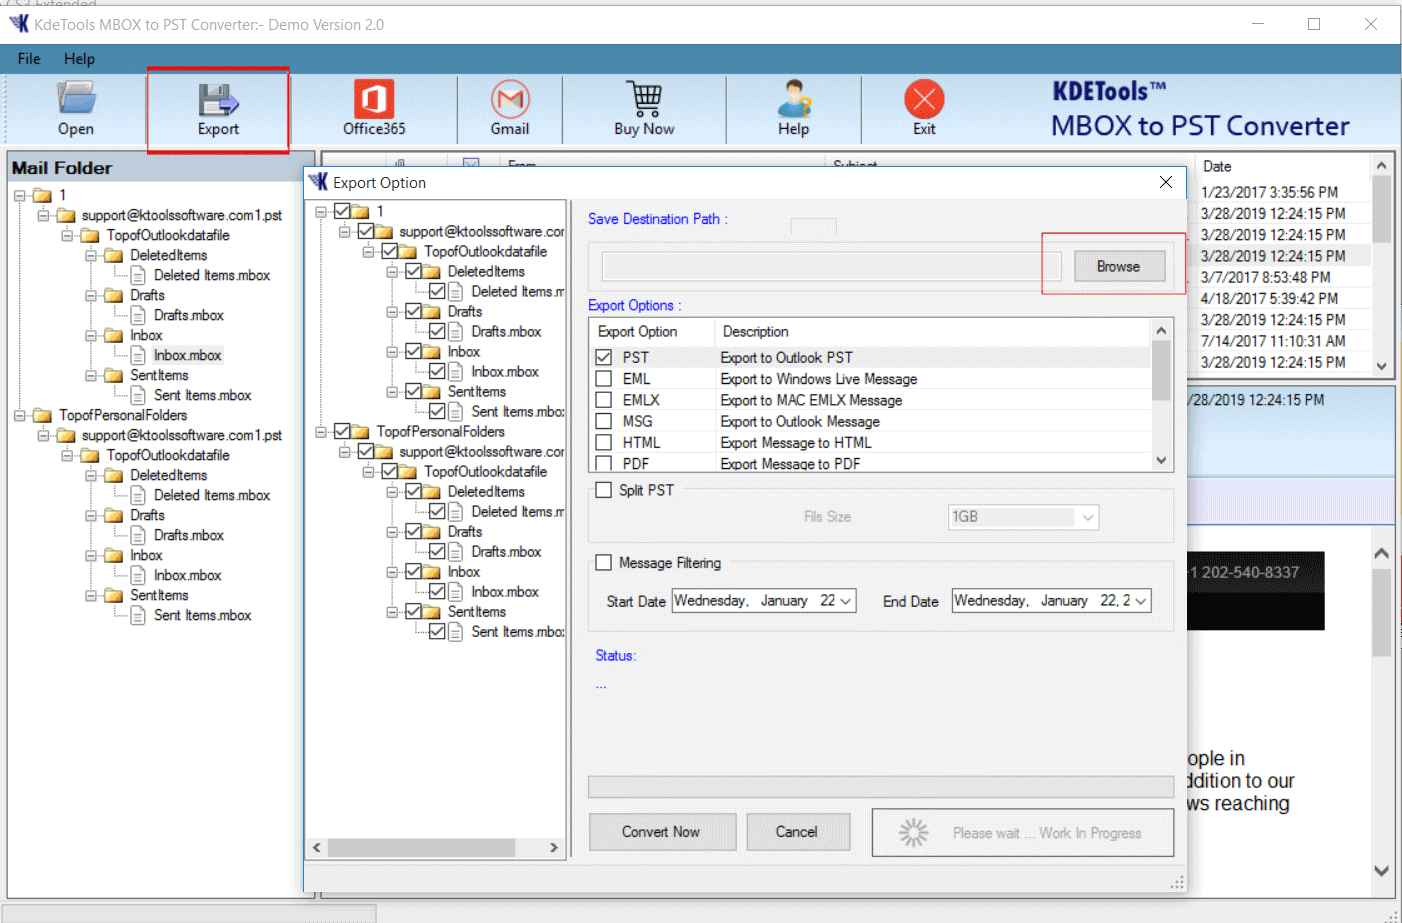Click the destination path input field
1402x923 pixels.
pyautogui.click(x=831, y=266)
